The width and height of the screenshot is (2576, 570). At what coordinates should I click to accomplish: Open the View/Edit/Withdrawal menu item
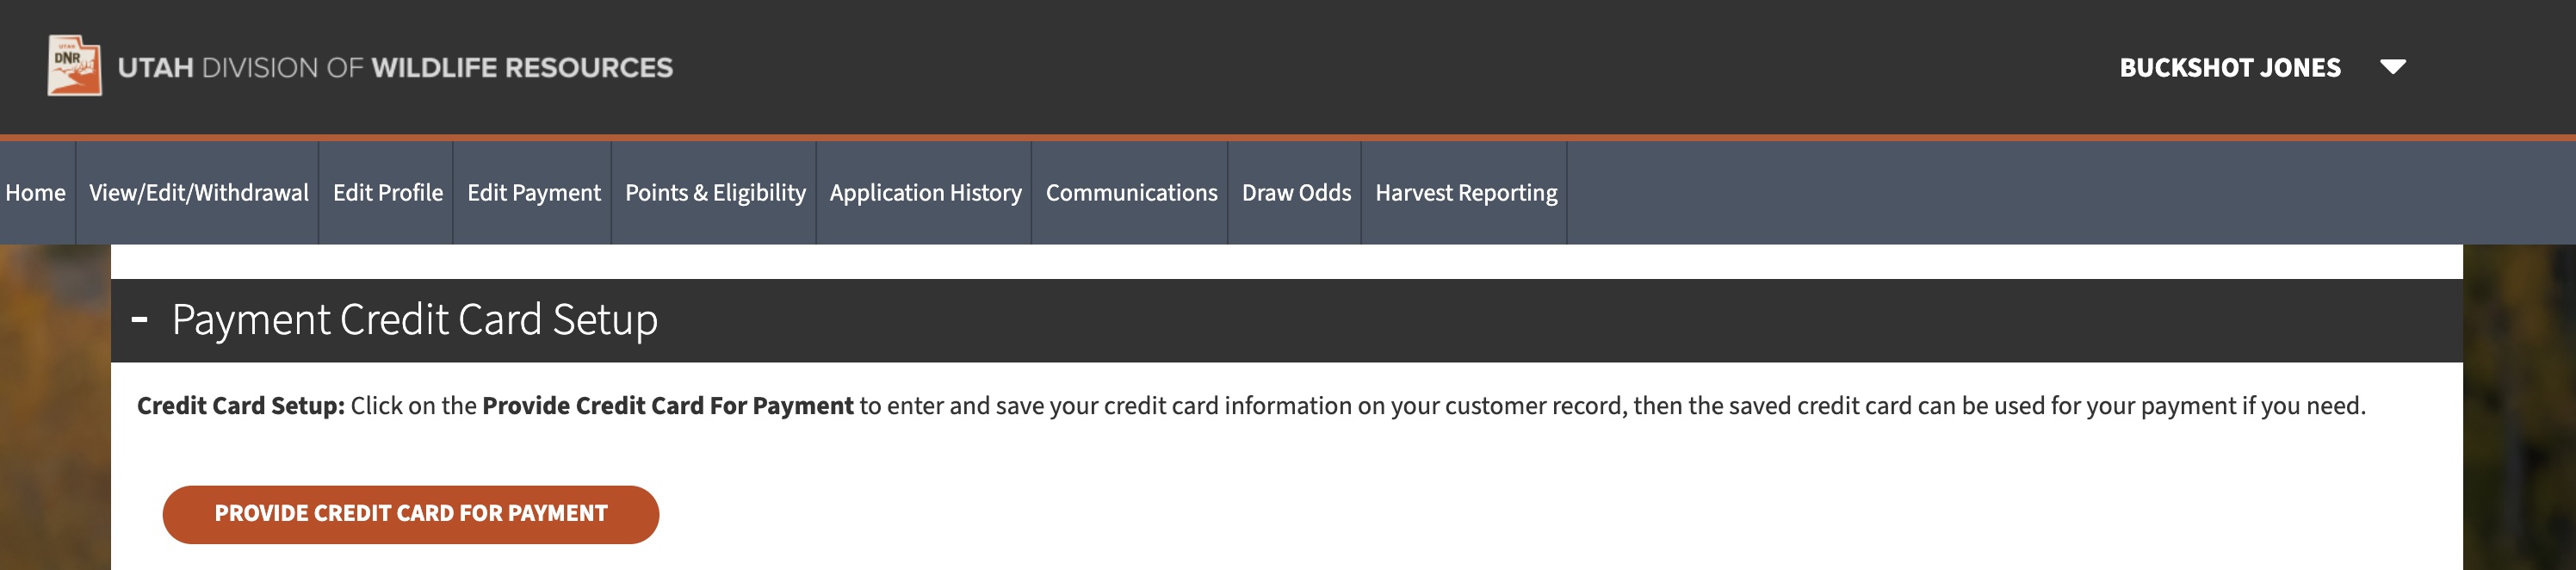click(198, 193)
